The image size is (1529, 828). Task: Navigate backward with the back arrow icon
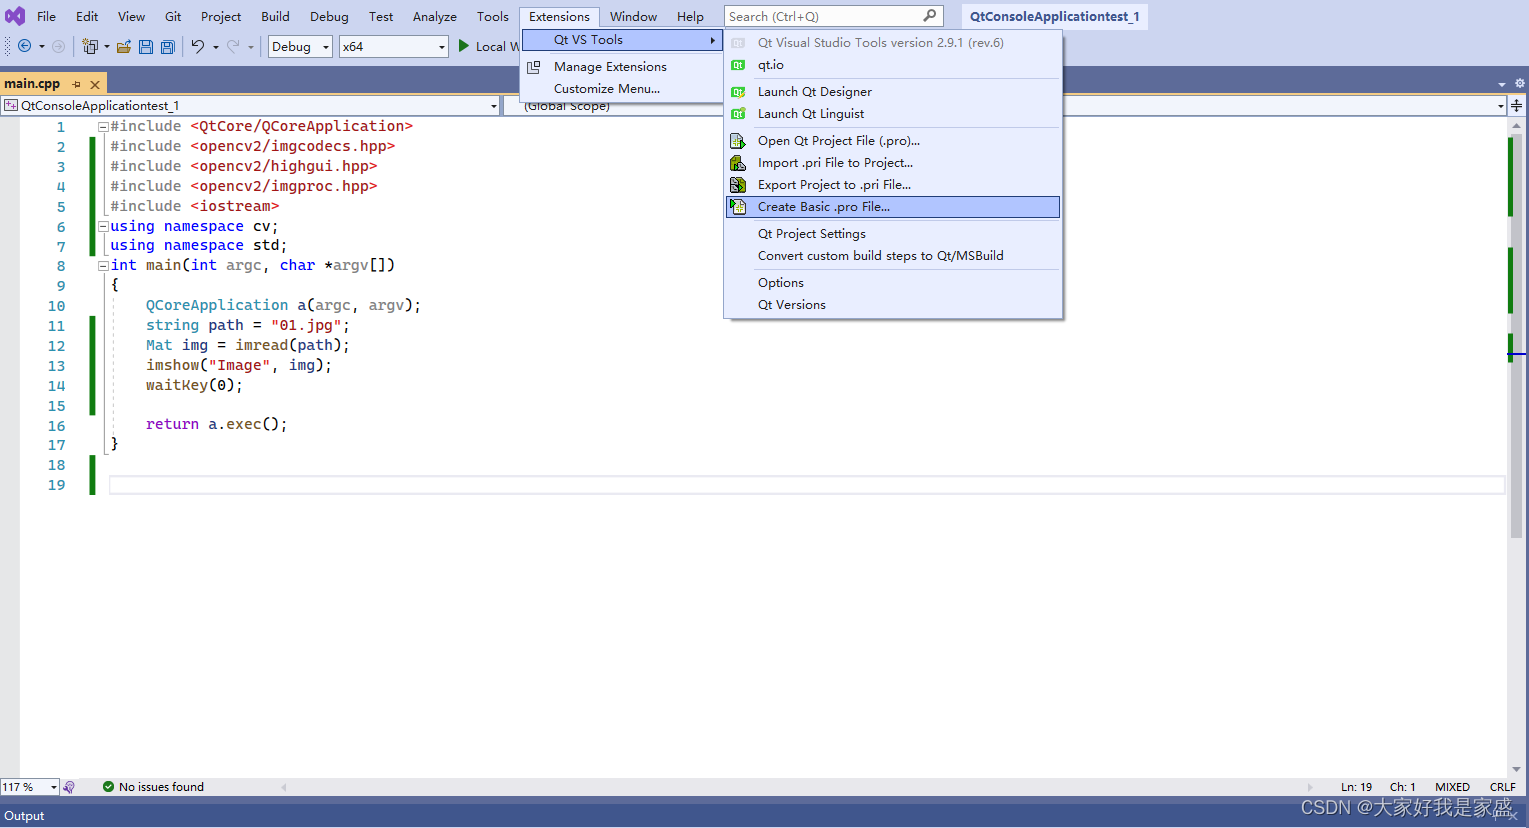pos(25,46)
